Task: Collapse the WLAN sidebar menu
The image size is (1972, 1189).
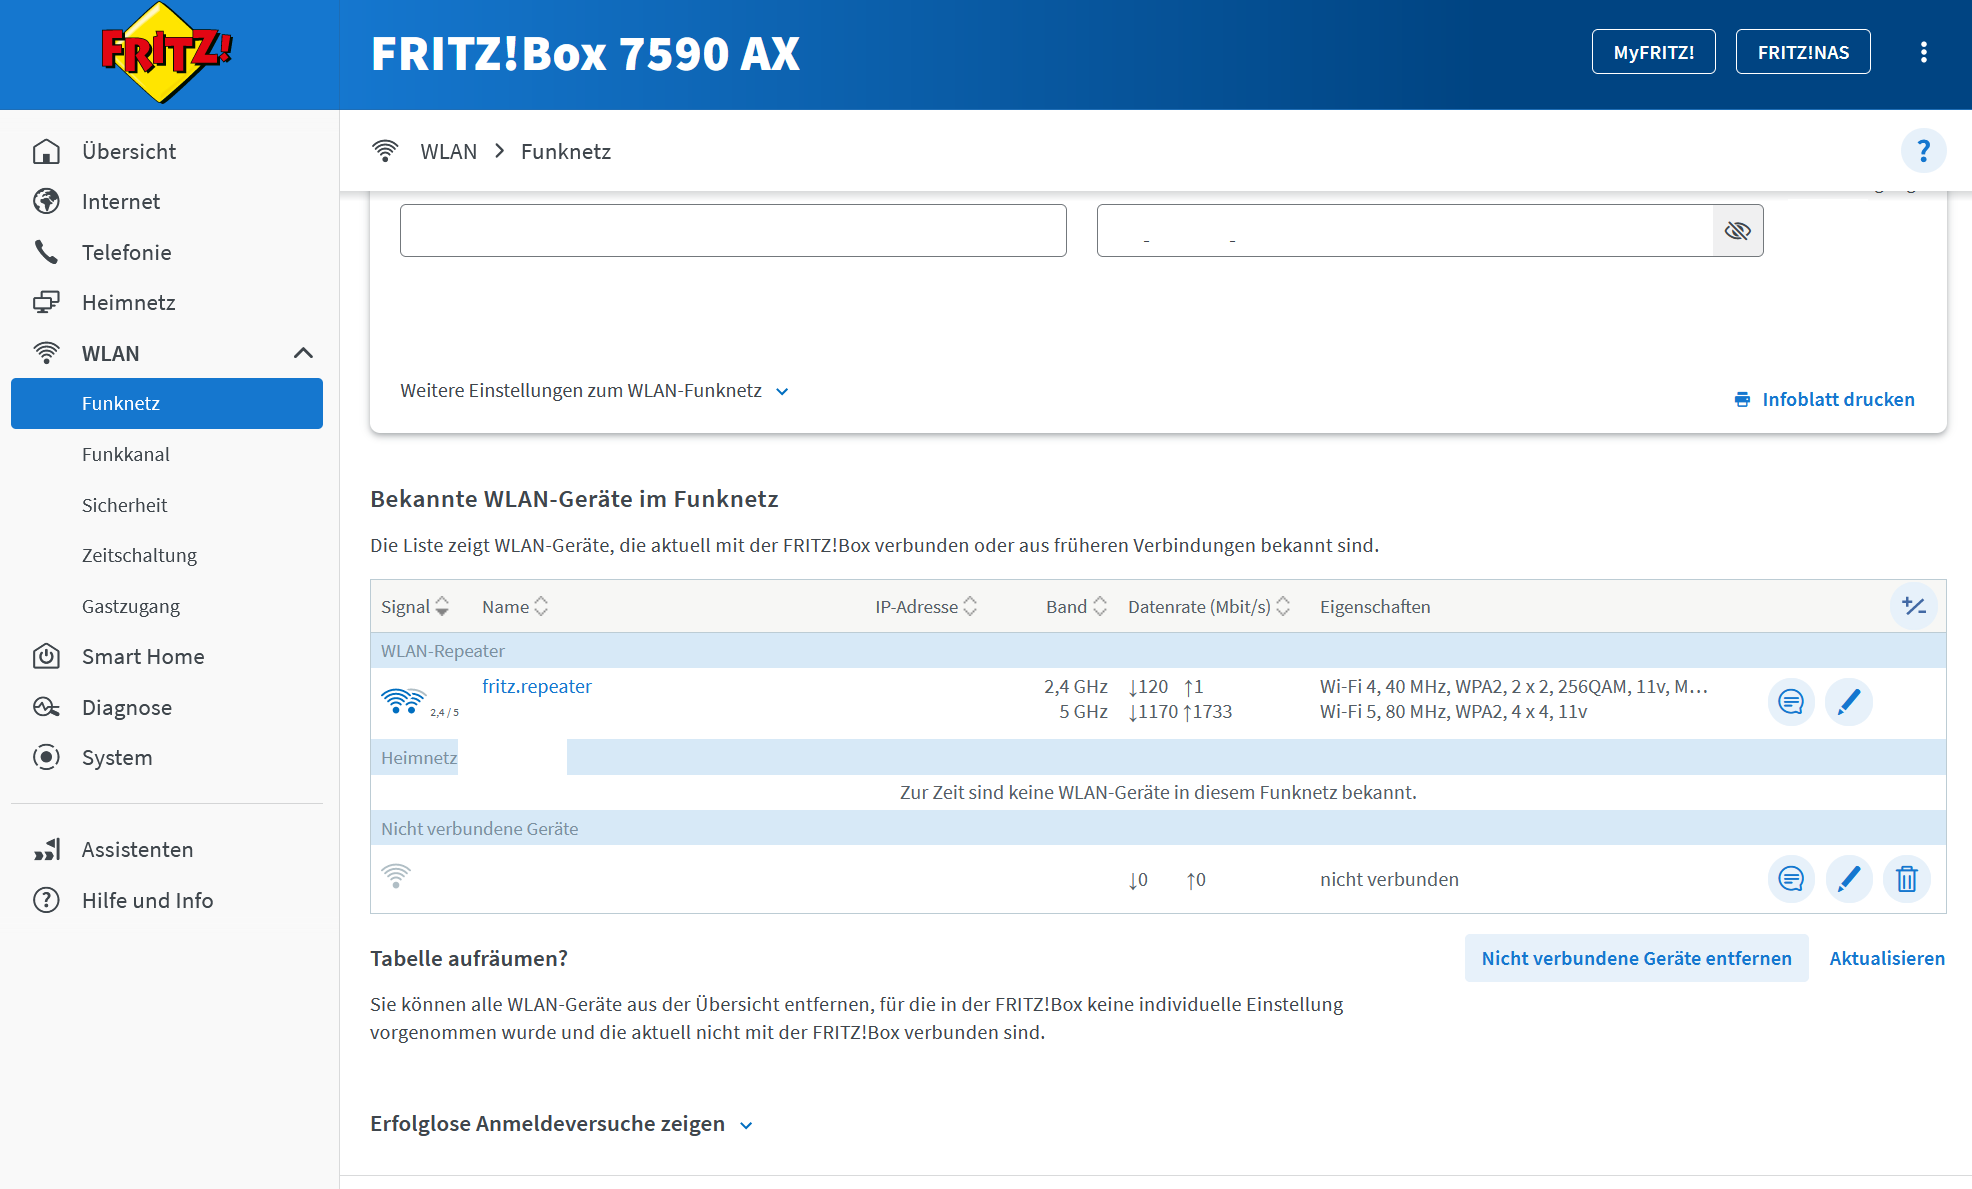Action: click(x=303, y=353)
